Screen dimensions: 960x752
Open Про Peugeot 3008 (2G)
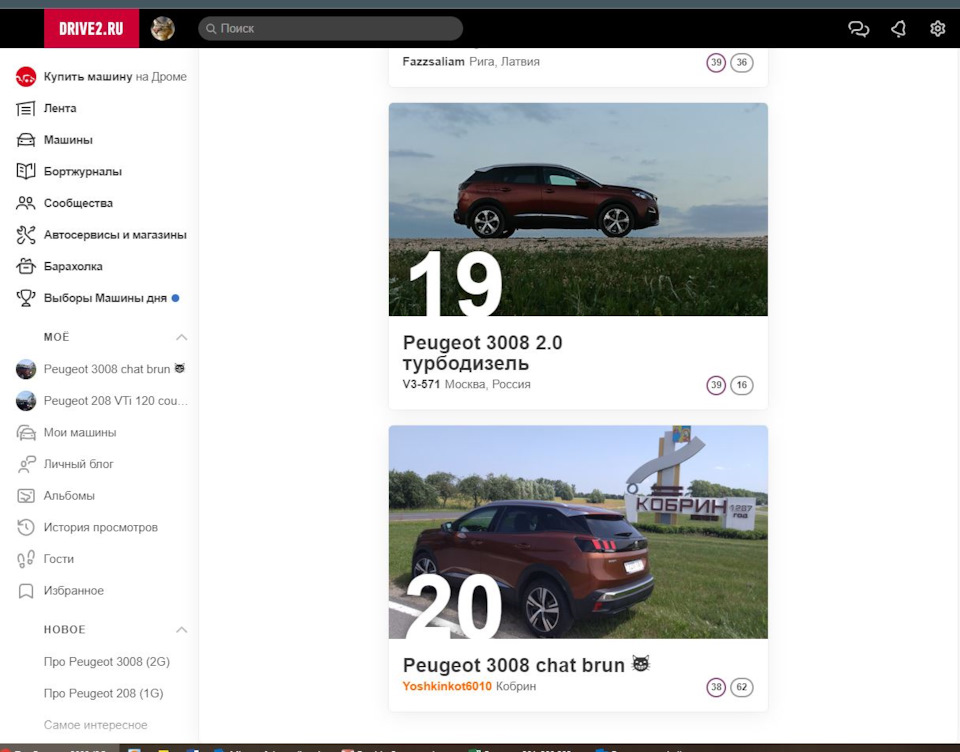(x=107, y=661)
